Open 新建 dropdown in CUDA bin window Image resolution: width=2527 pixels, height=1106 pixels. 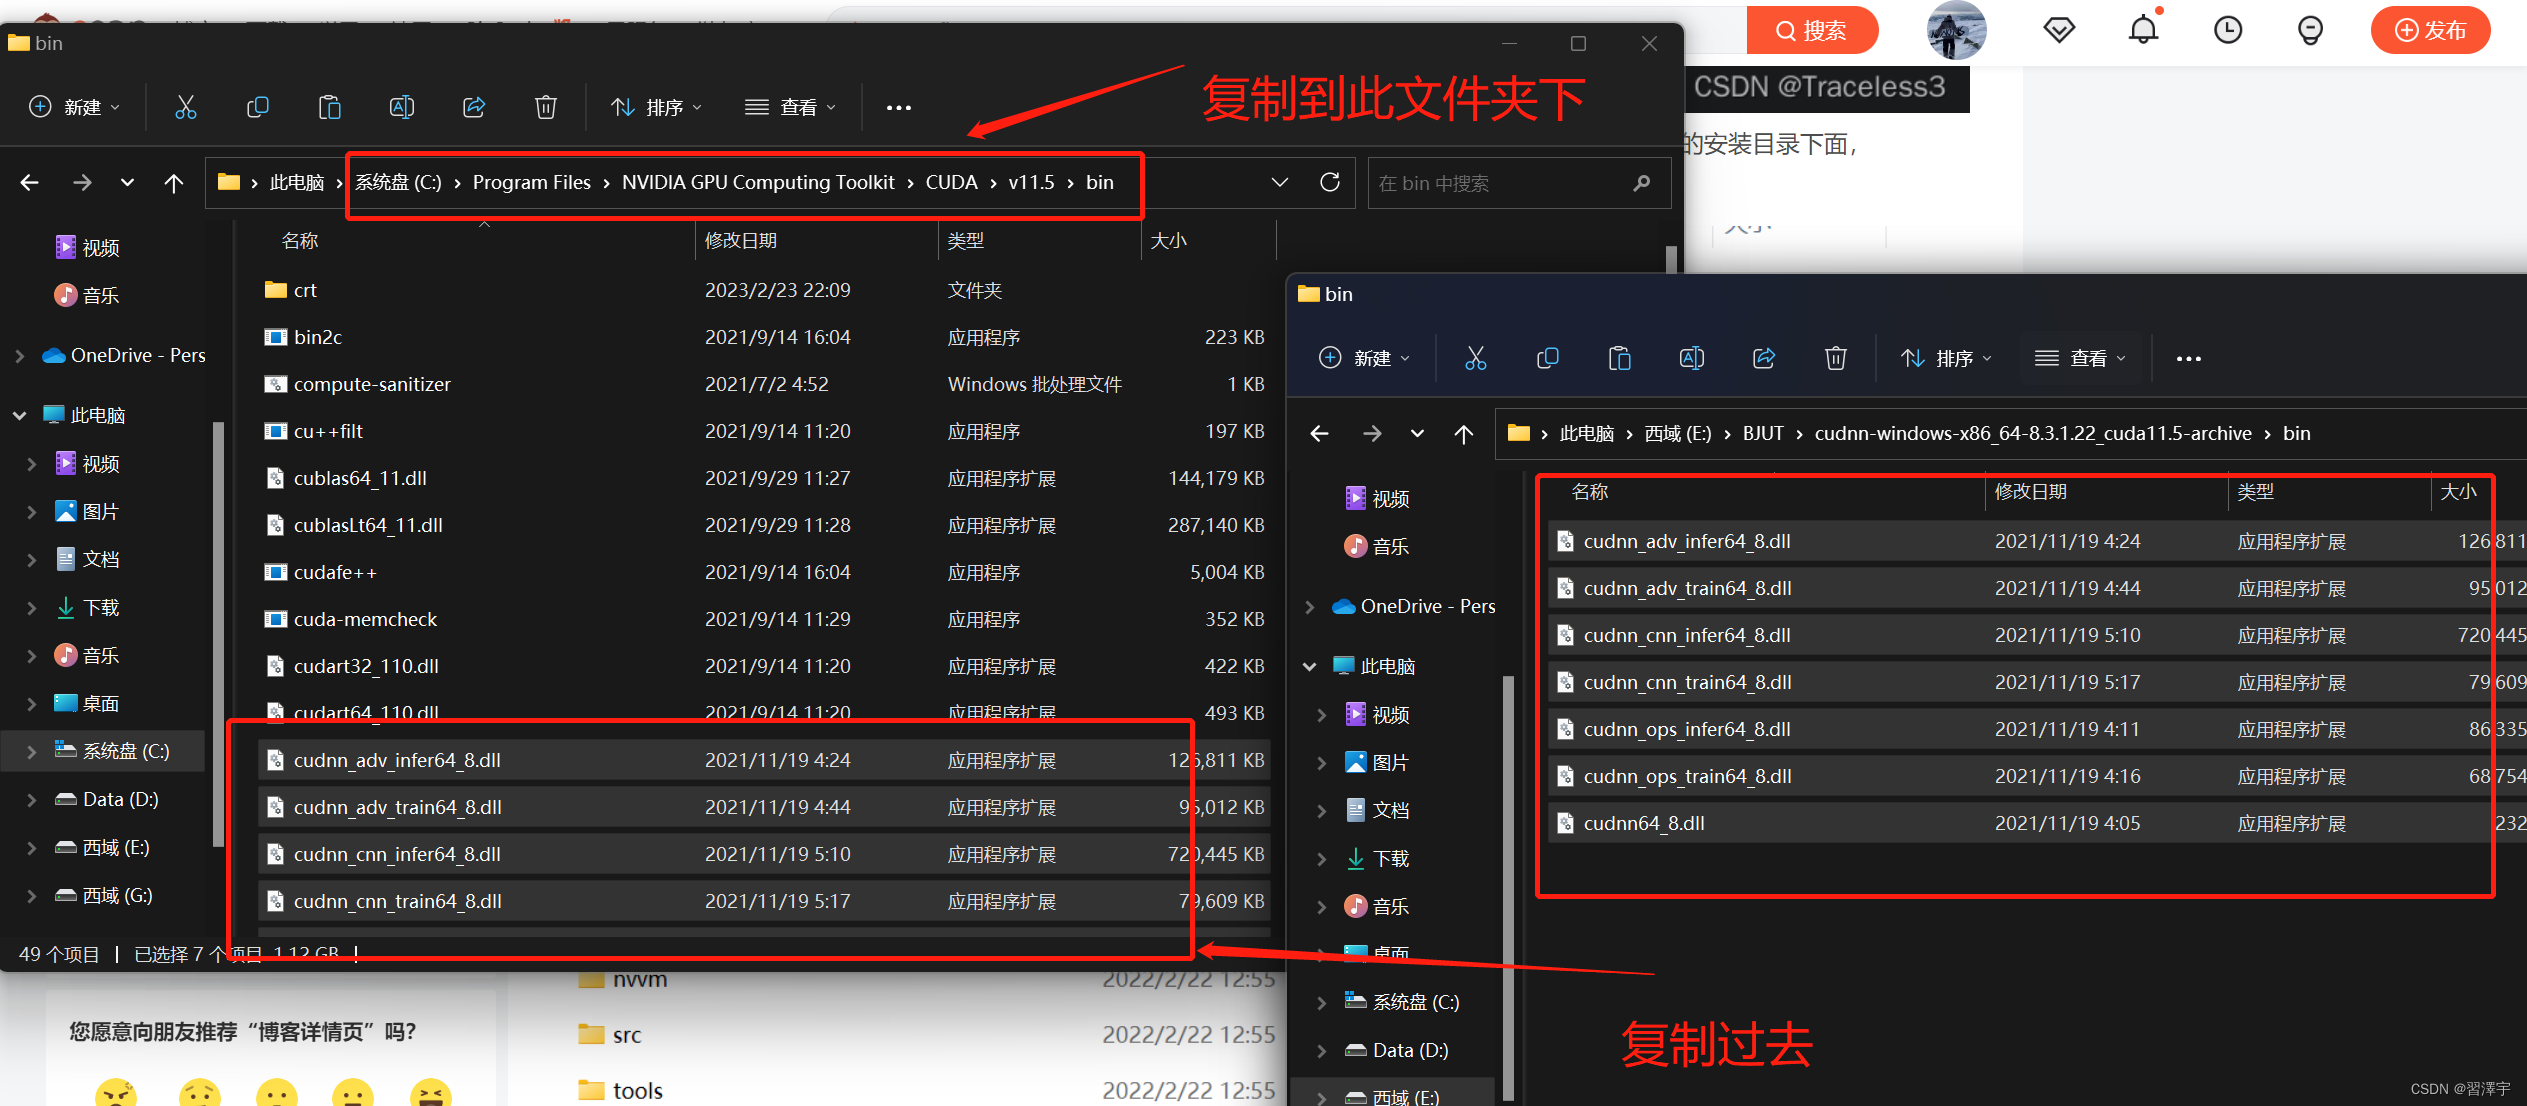pos(75,107)
